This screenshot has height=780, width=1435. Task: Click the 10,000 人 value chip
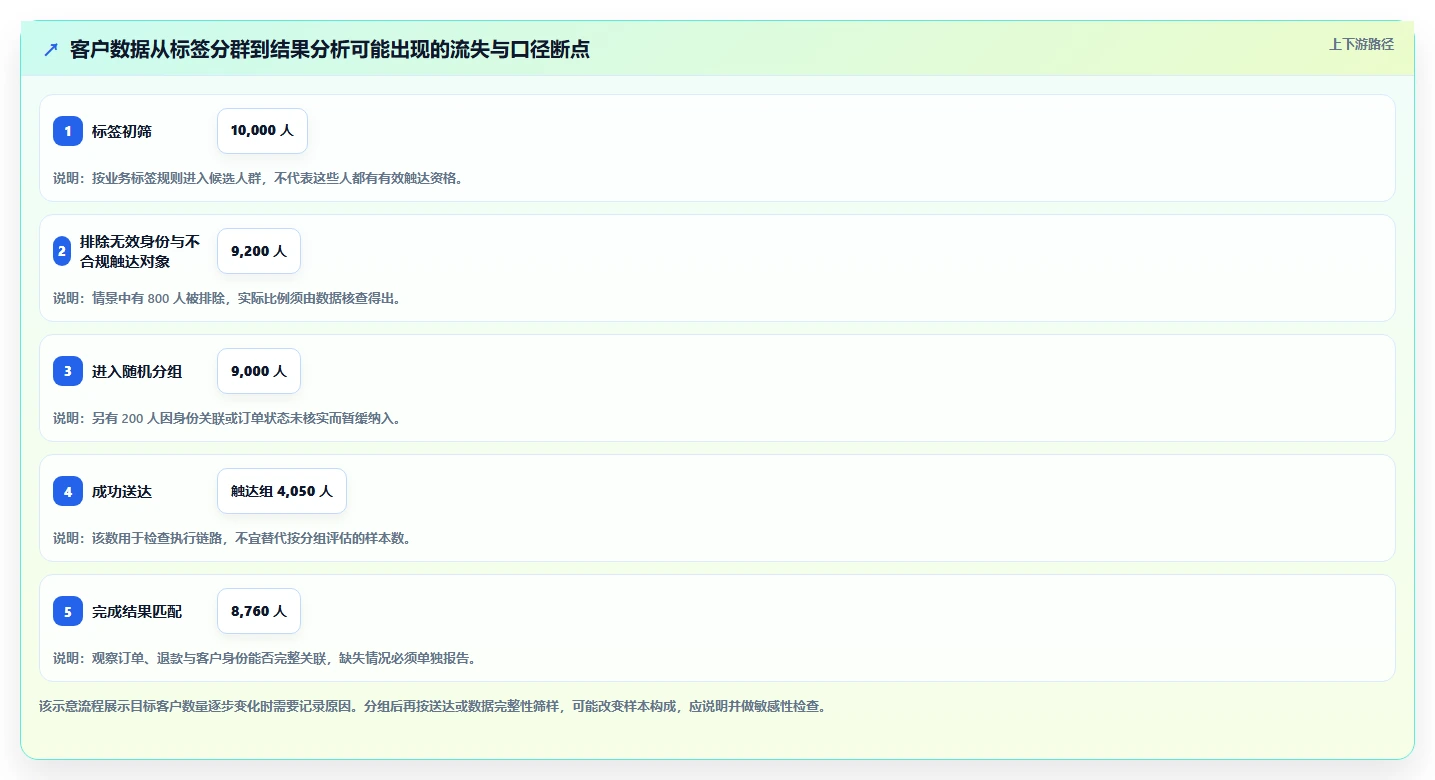click(262, 131)
